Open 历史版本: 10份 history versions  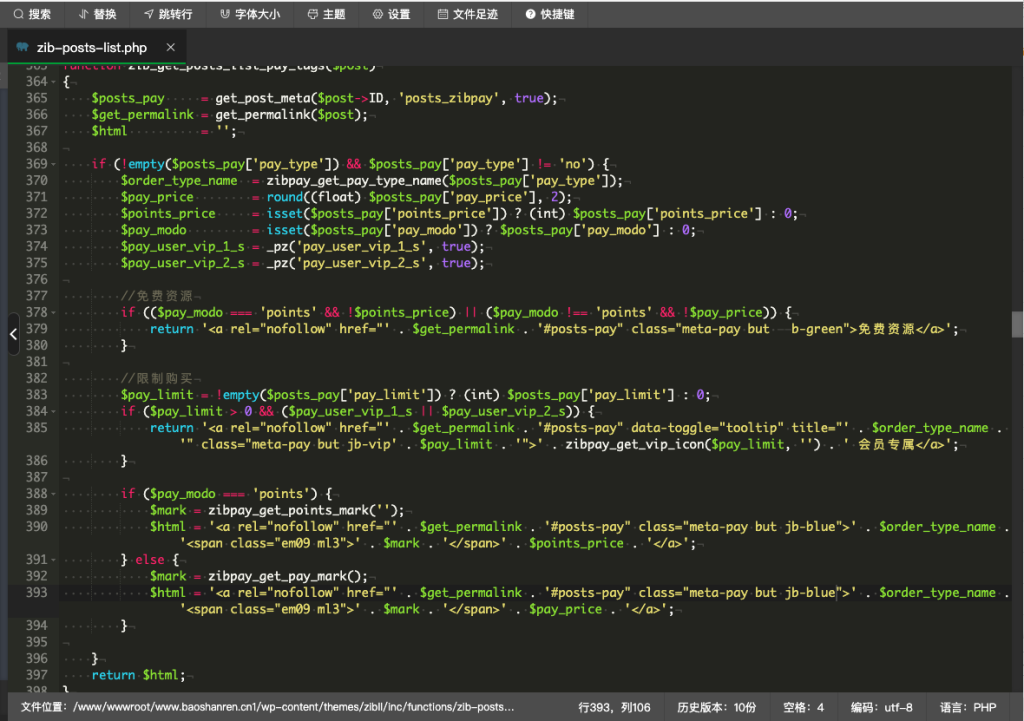point(716,707)
